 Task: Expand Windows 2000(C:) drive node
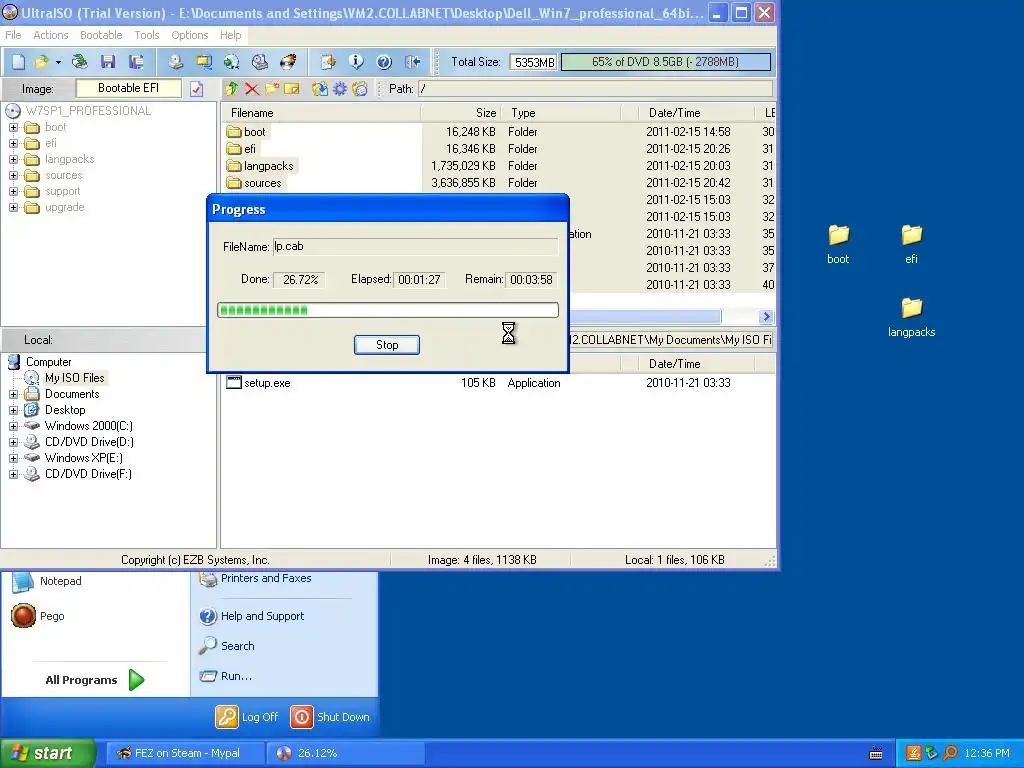(14, 426)
